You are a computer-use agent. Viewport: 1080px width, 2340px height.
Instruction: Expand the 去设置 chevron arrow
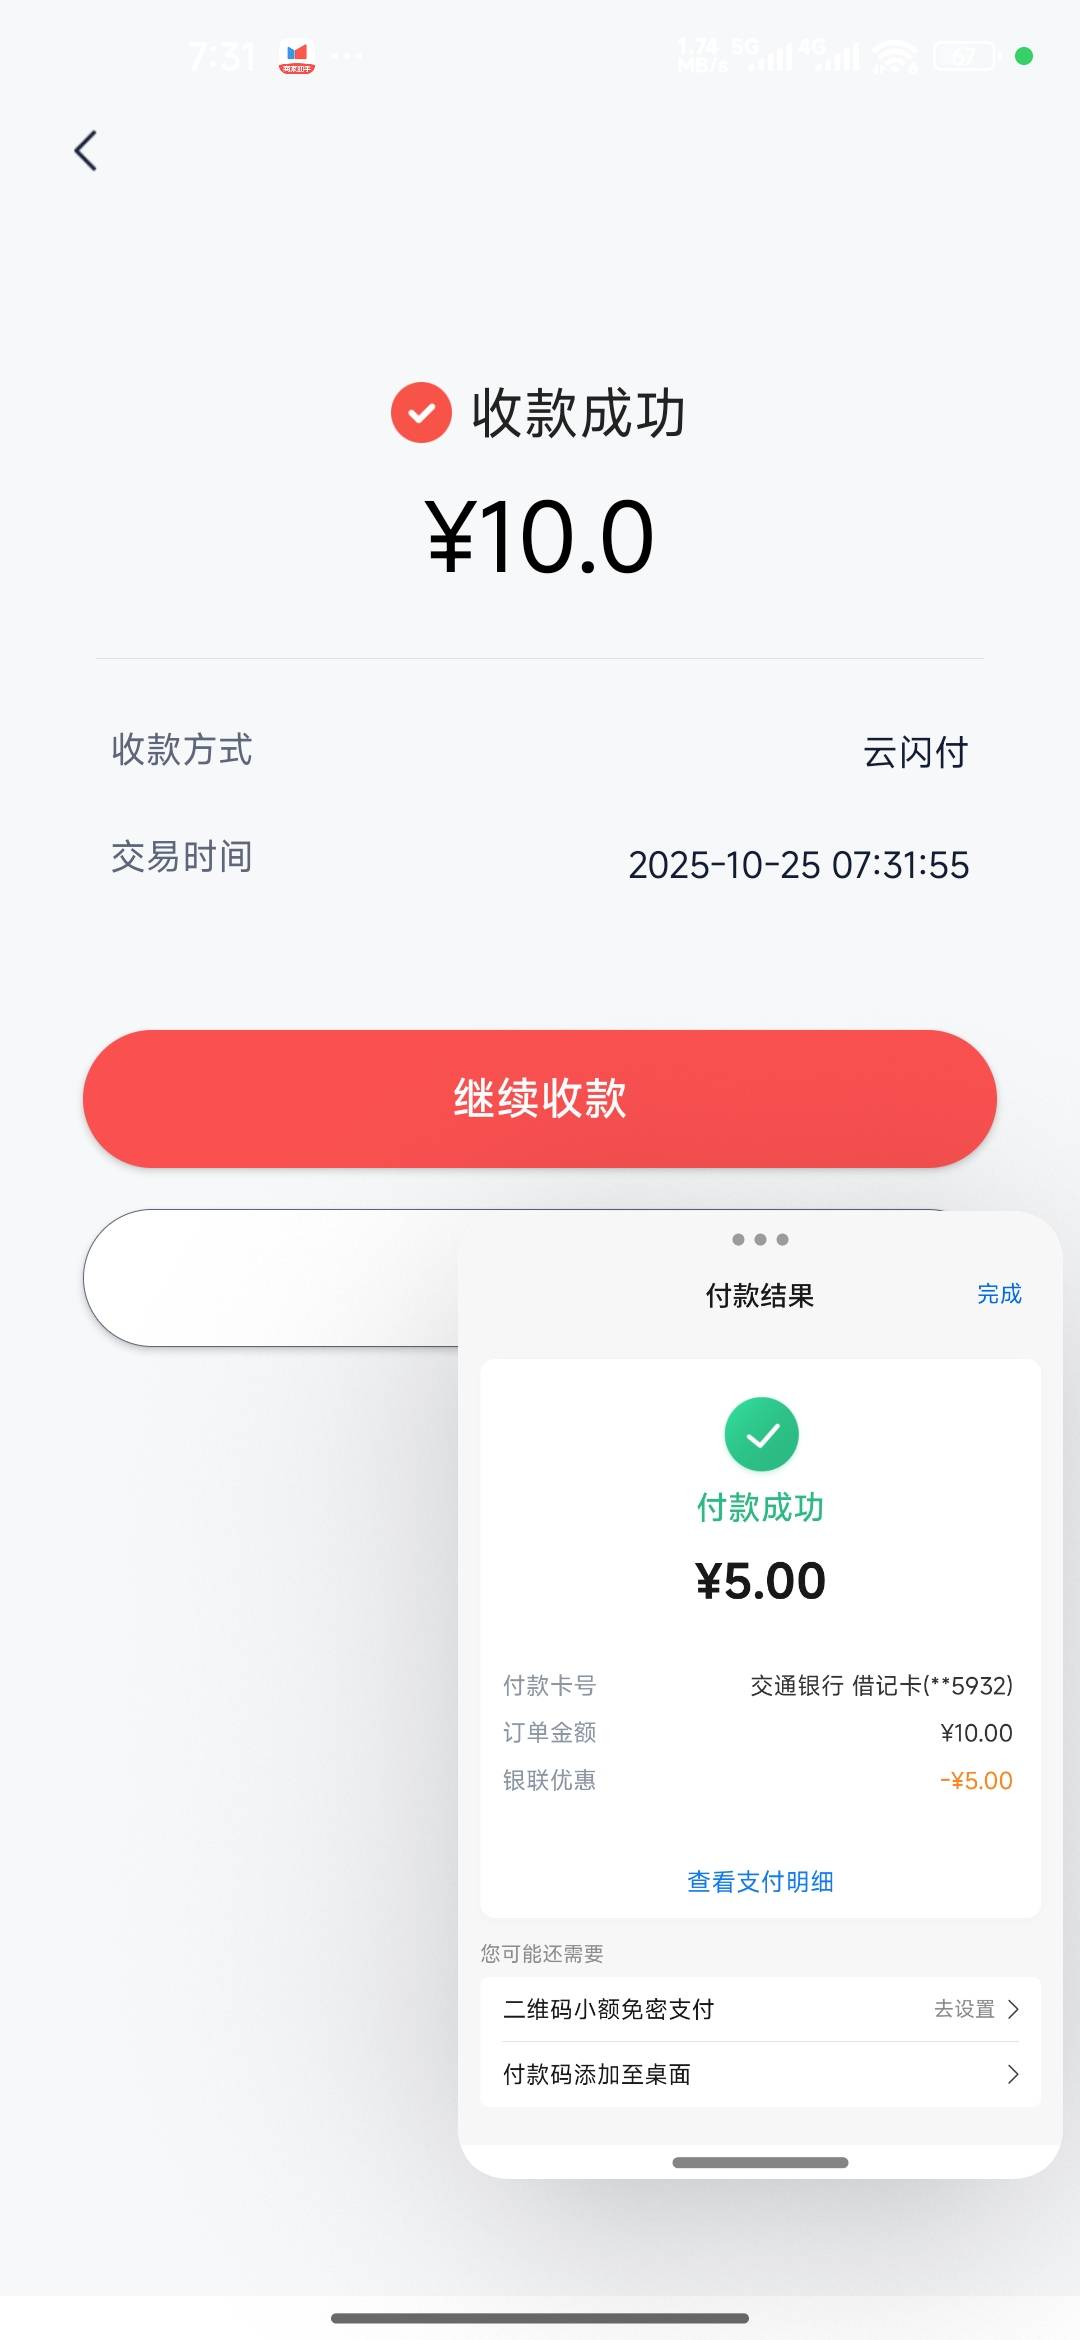click(x=1013, y=2010)
